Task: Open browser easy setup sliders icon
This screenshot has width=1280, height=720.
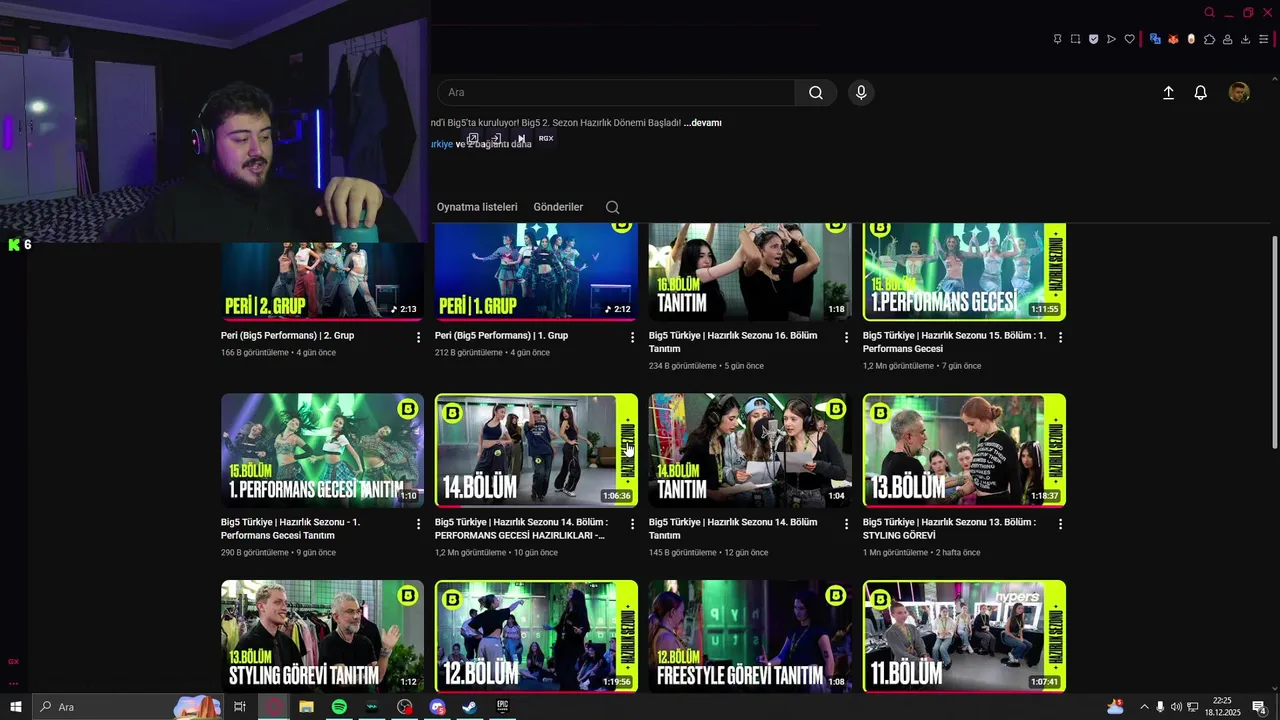Action: (1264, 39)
